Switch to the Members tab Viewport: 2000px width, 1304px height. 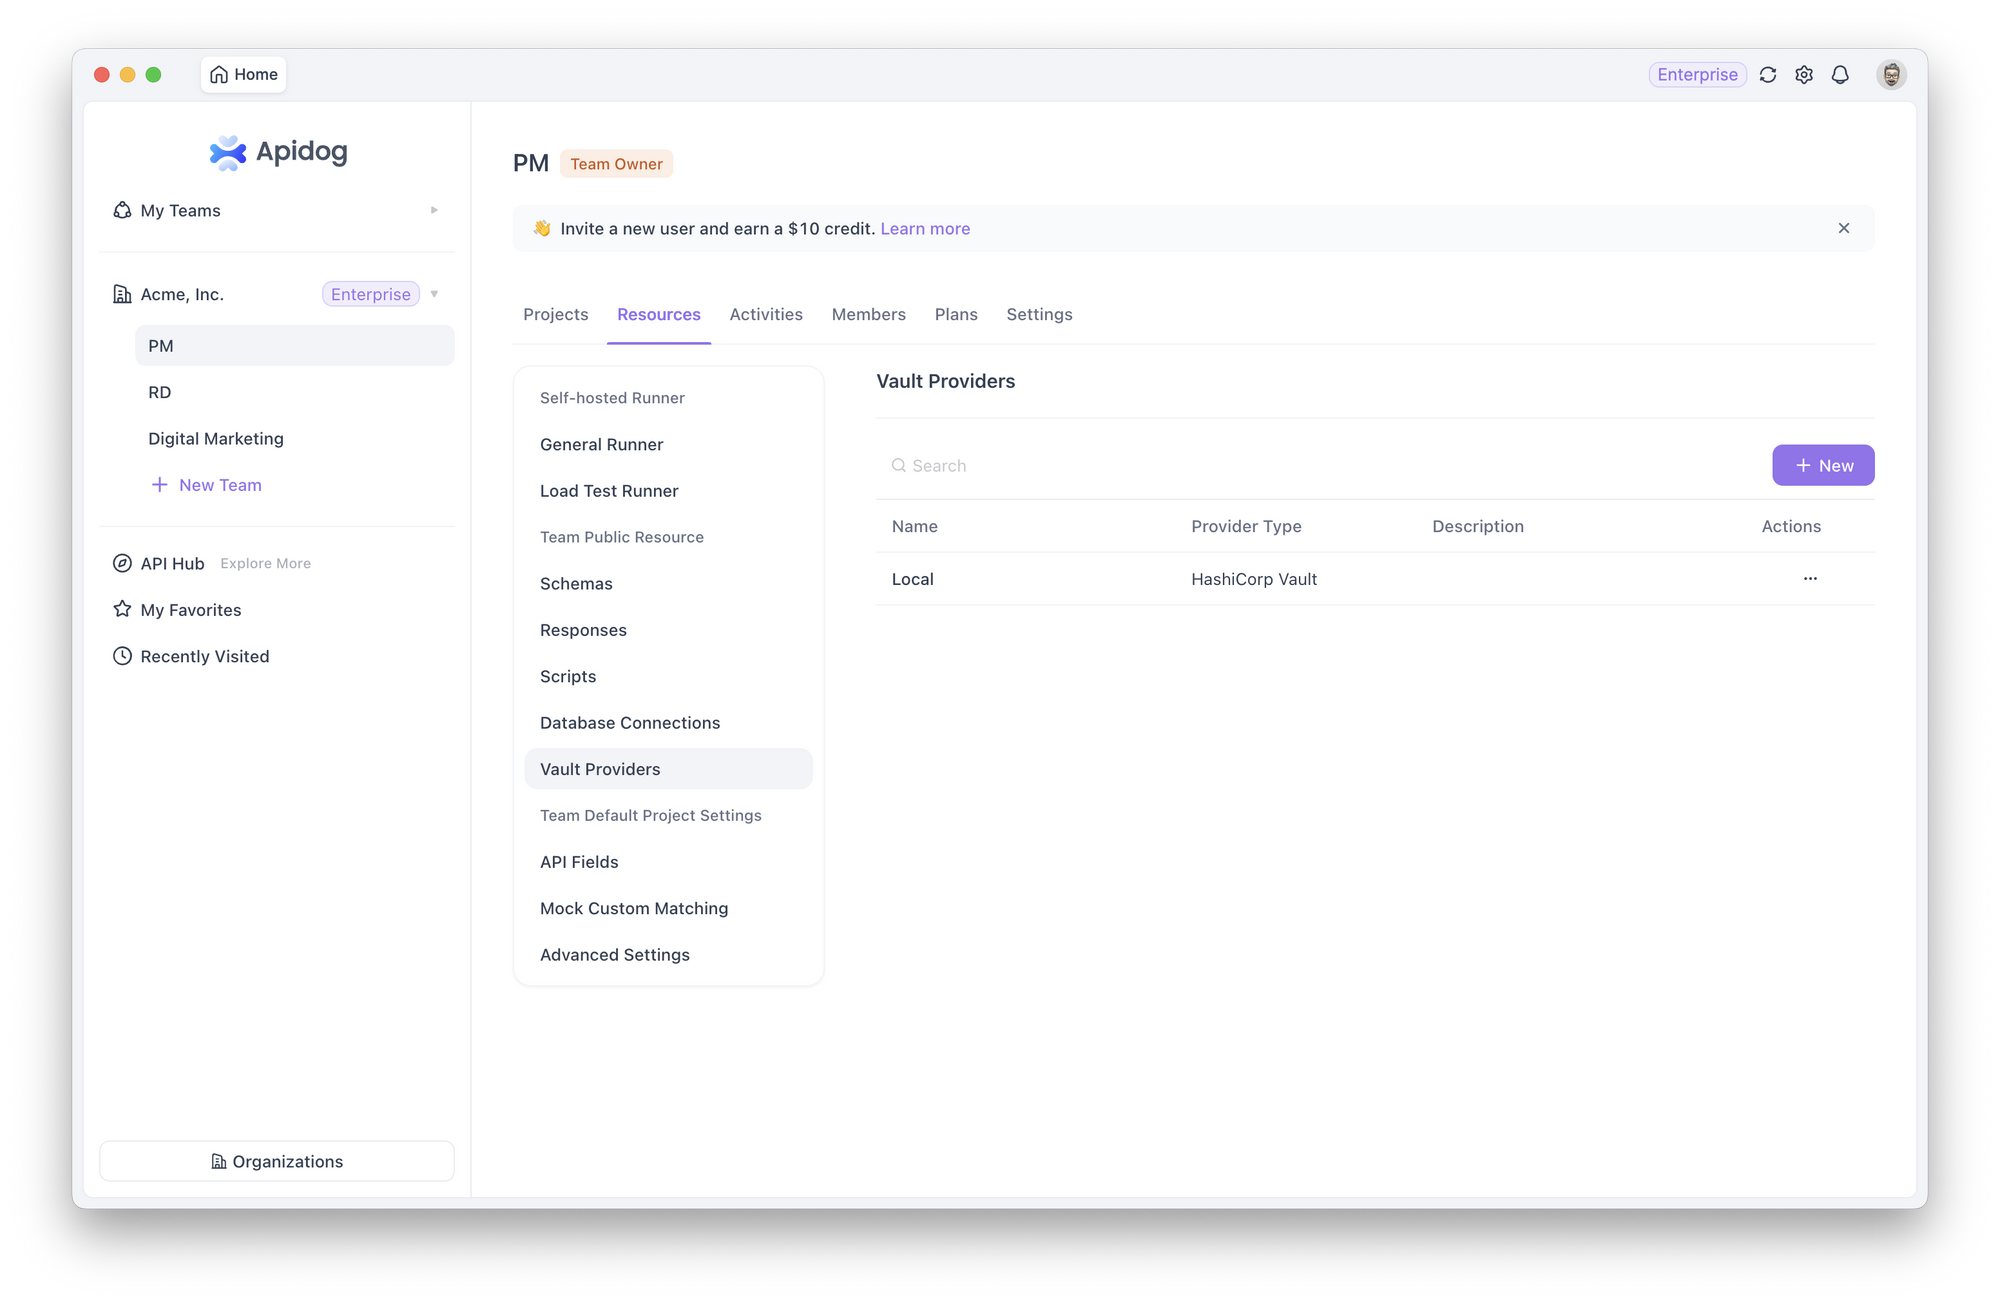pyautogui.click(x=868, y=314)
